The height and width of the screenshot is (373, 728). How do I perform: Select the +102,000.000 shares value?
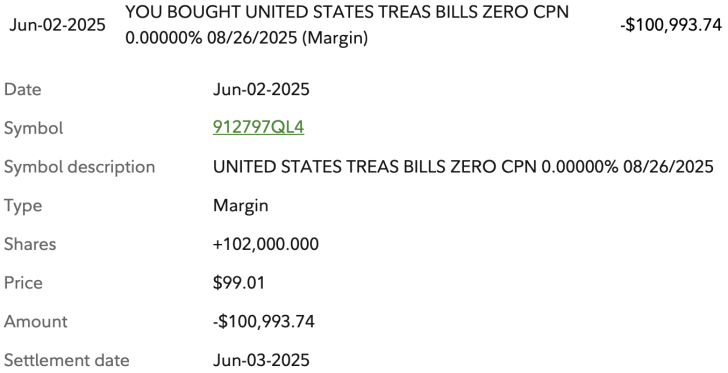(266, 244)
